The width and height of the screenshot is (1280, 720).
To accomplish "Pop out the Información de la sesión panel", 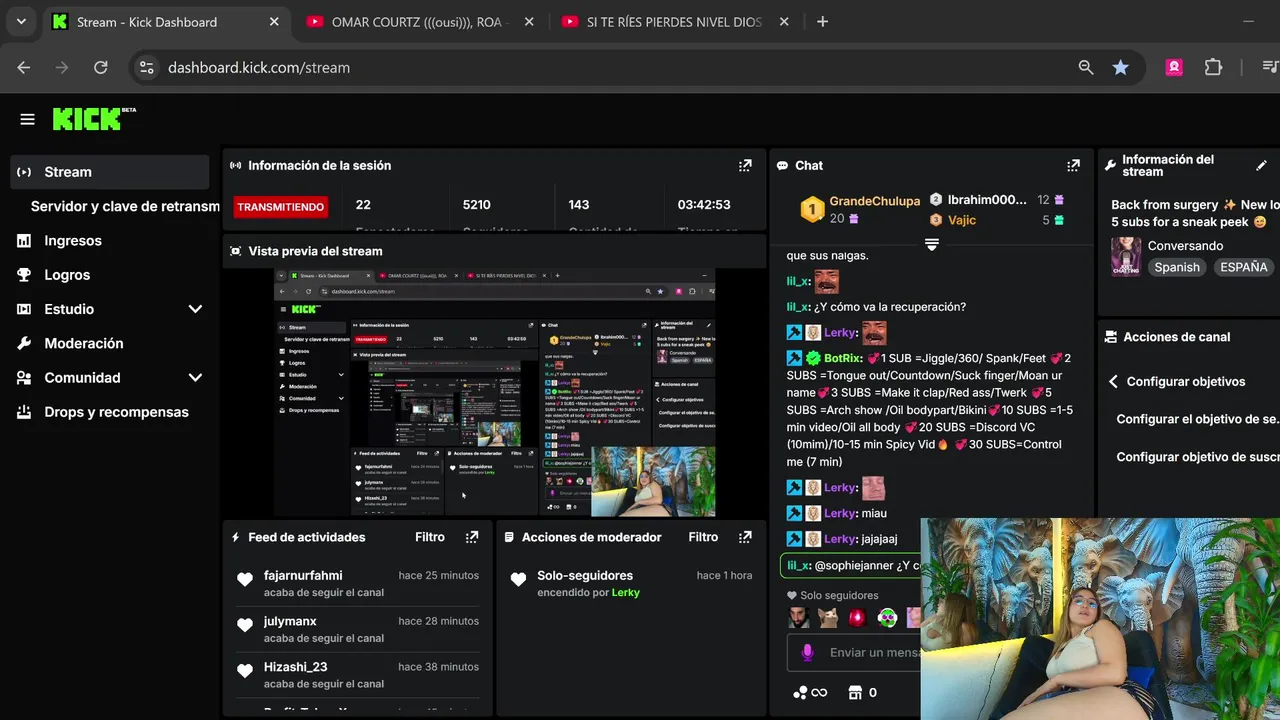I will (745, 166).
